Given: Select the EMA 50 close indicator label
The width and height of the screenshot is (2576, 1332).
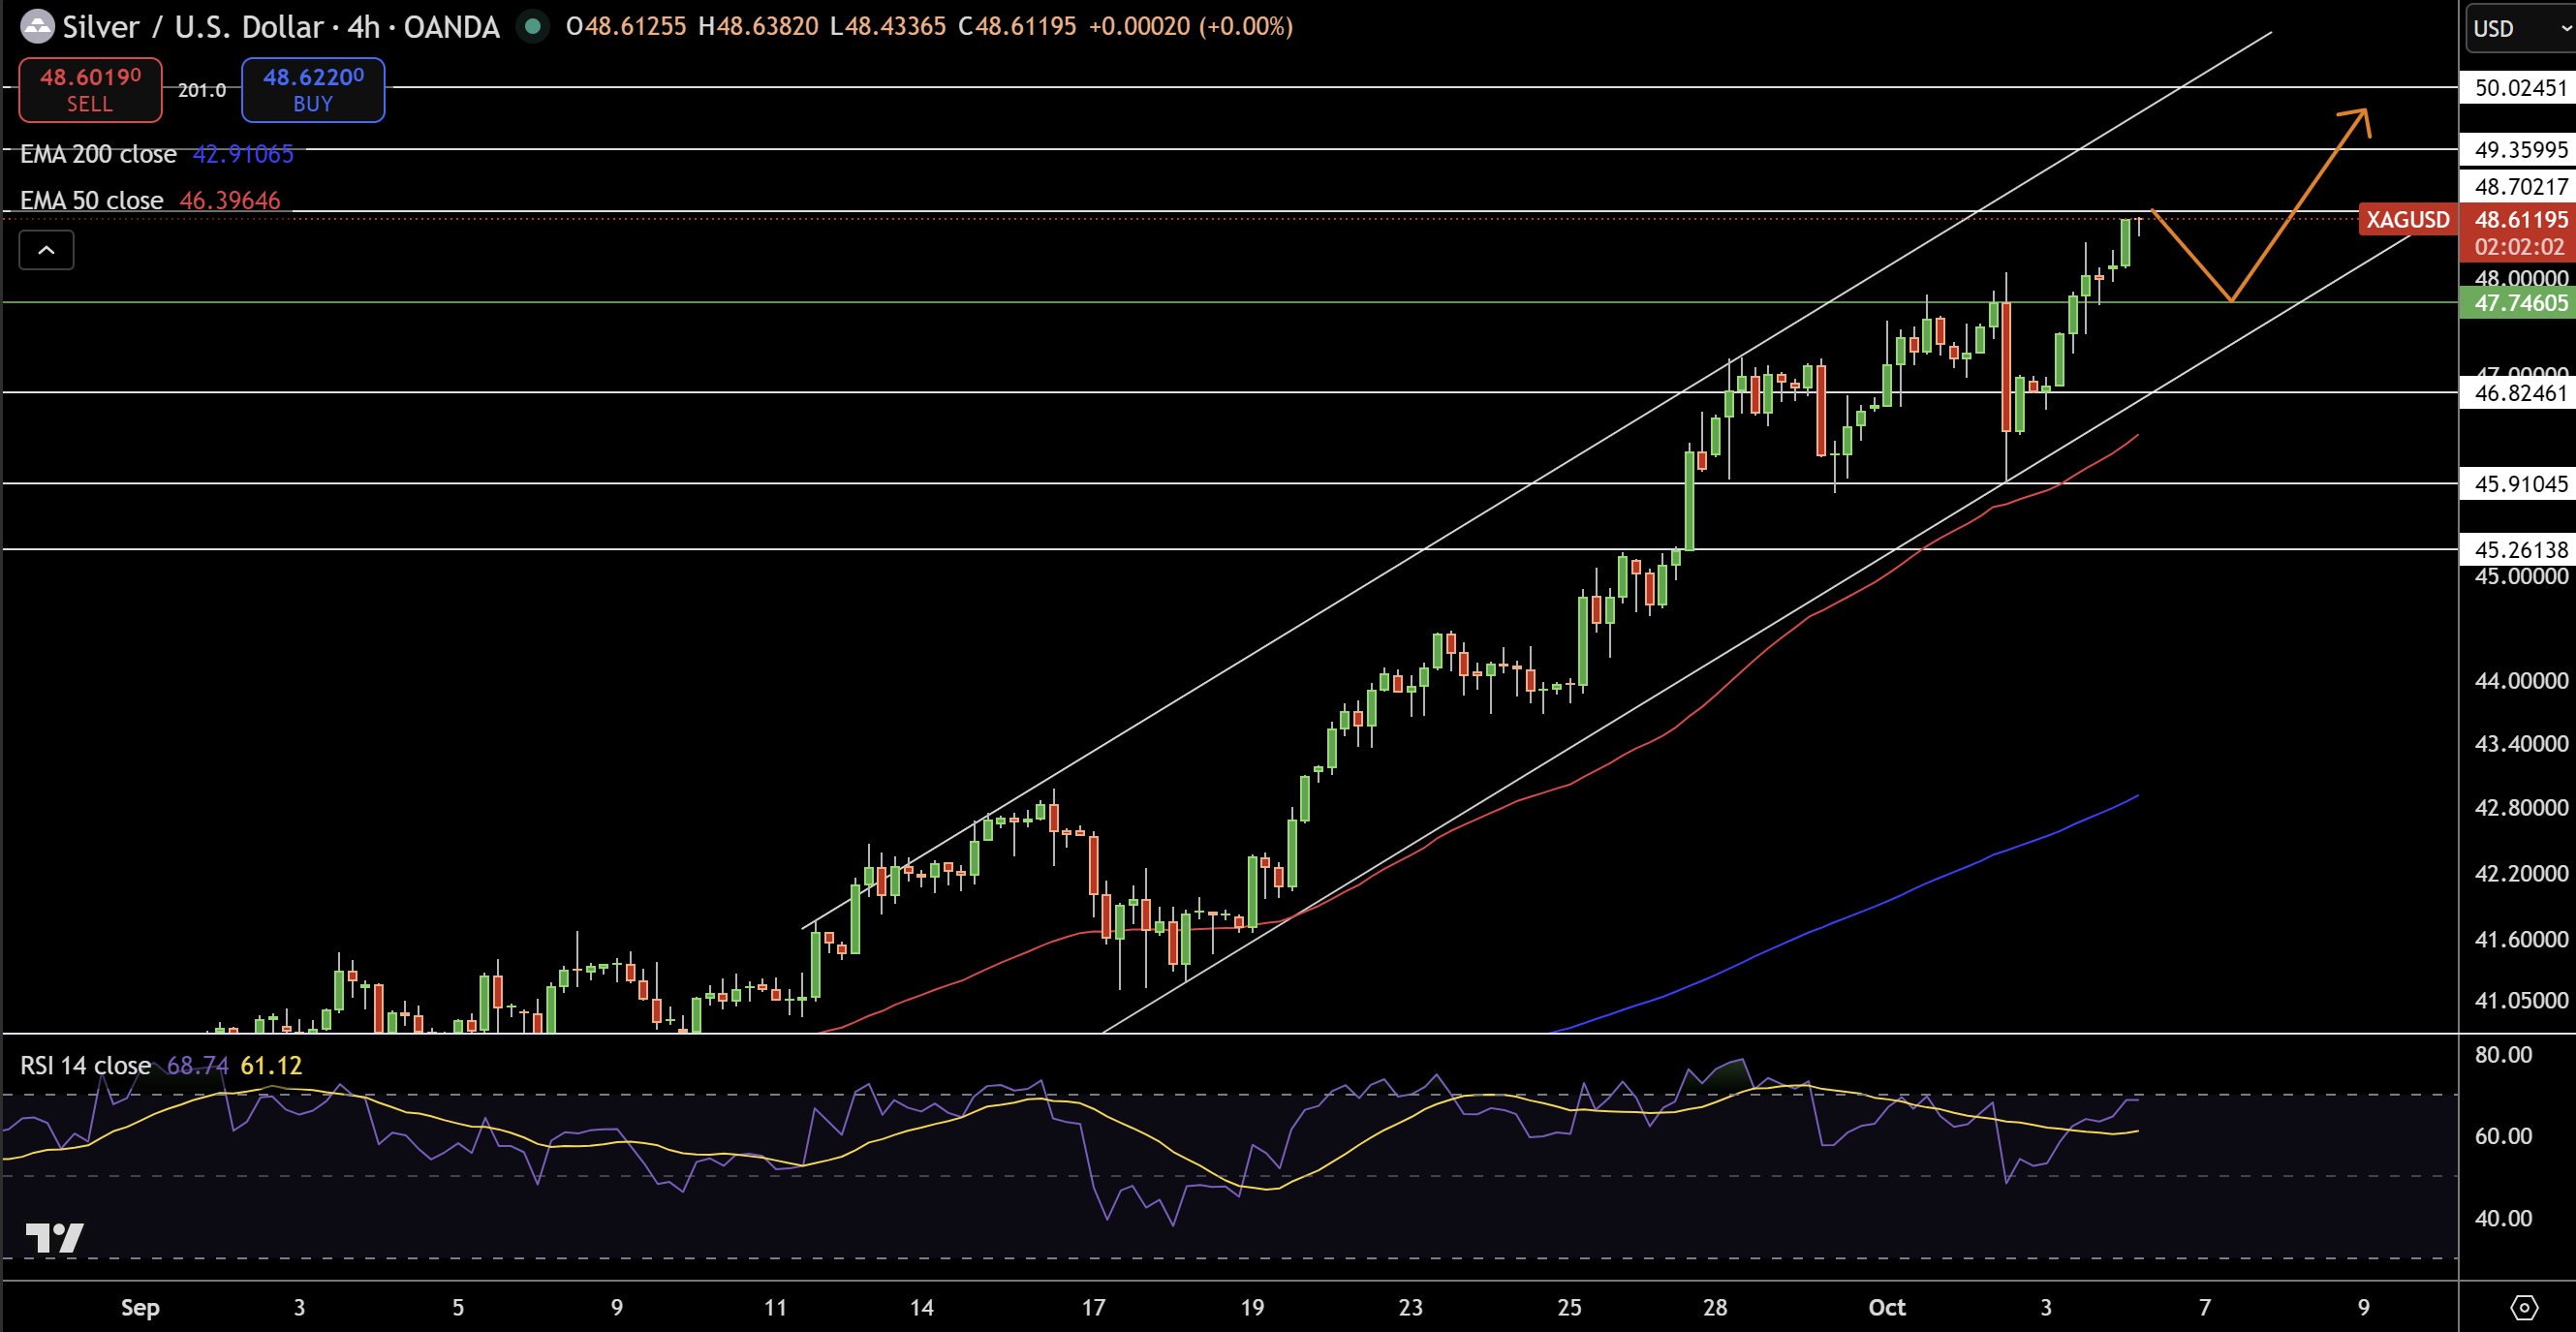Looking at the screenshot, I should (x=91, y=200).
